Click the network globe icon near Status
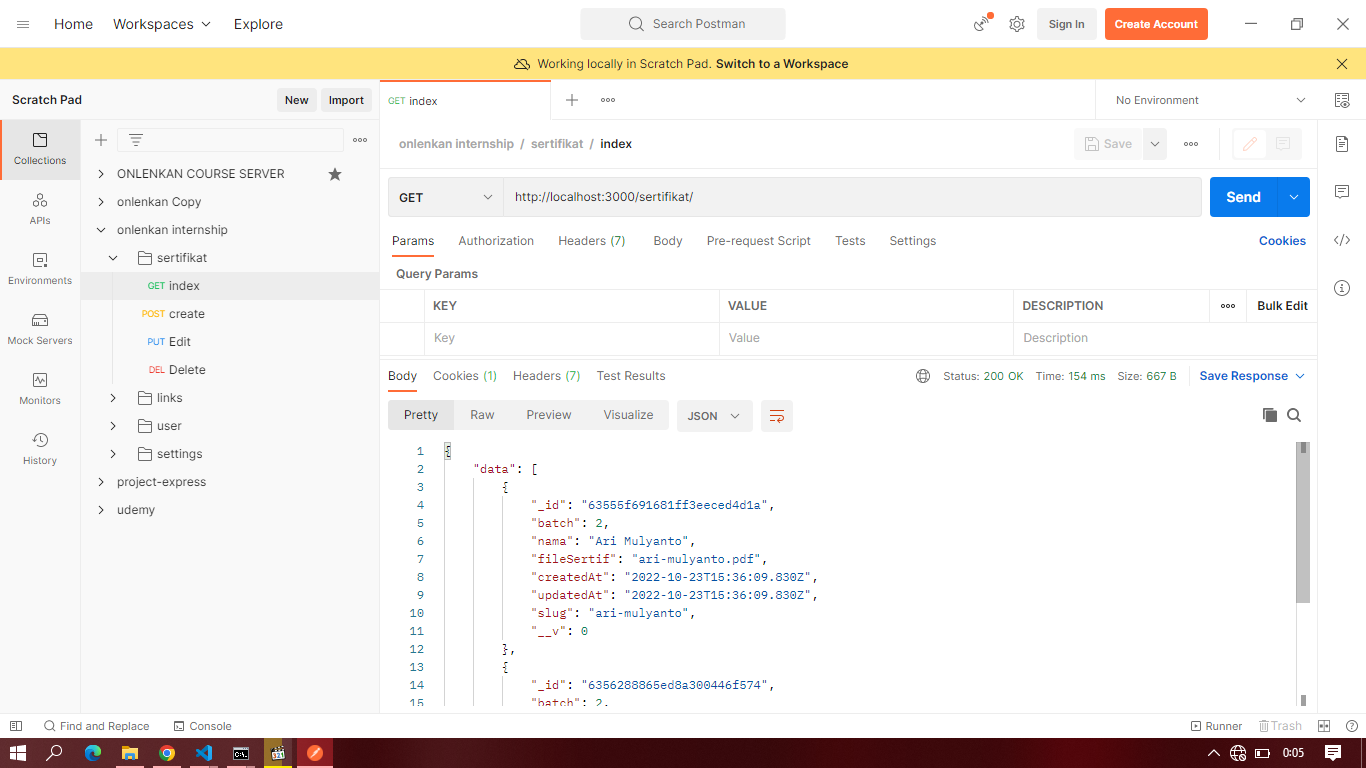 [x=923, y=376]
